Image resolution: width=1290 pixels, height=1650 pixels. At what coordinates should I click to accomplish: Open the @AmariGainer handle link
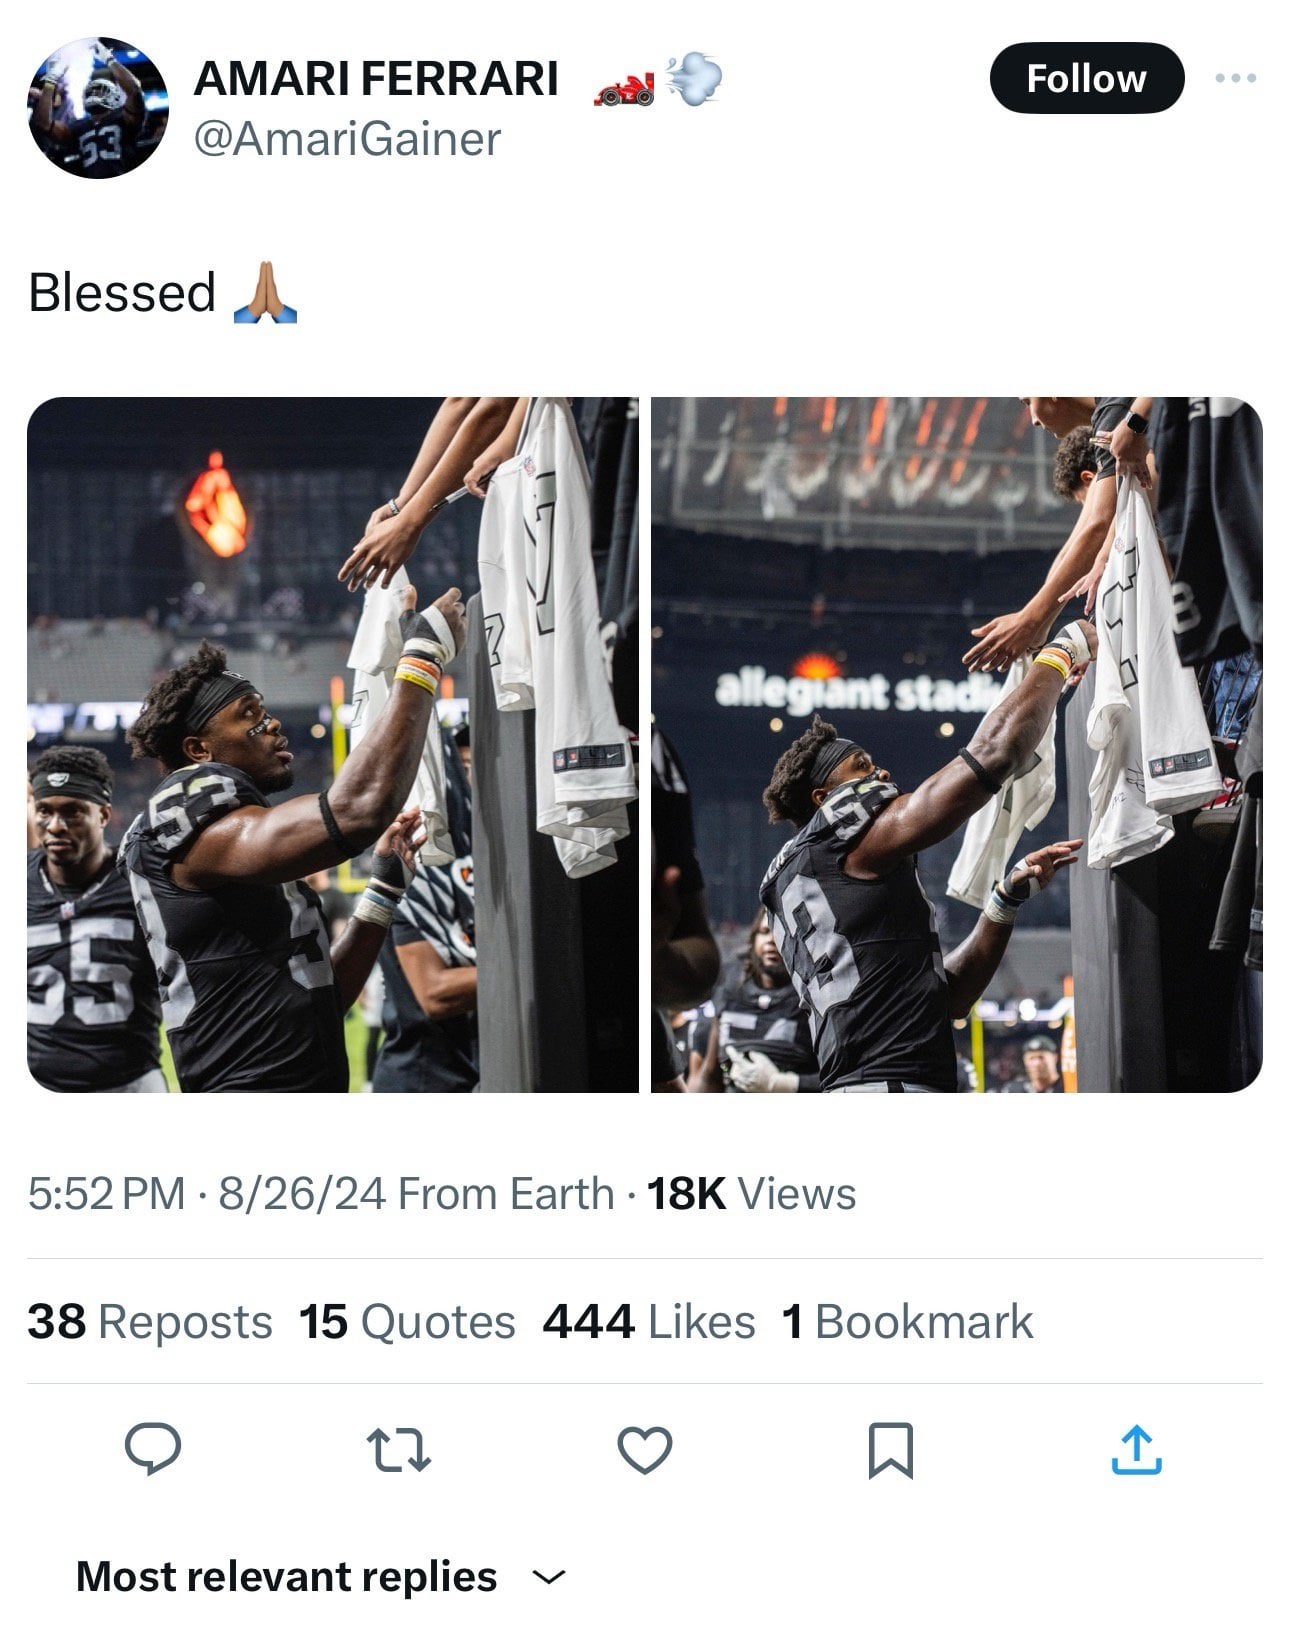click(346, 139)
